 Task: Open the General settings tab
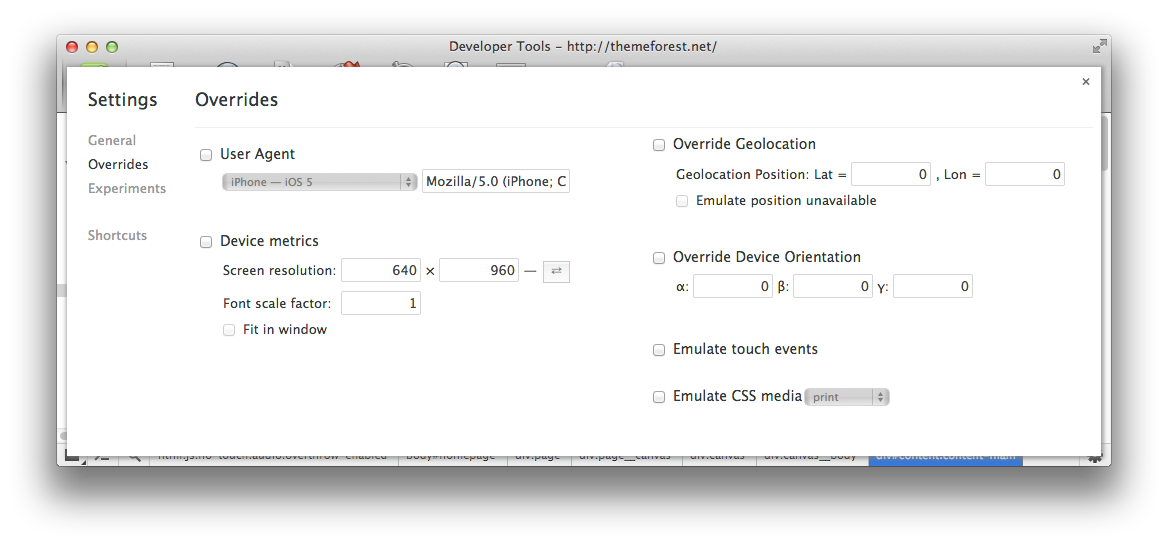[x=112, y=140]
